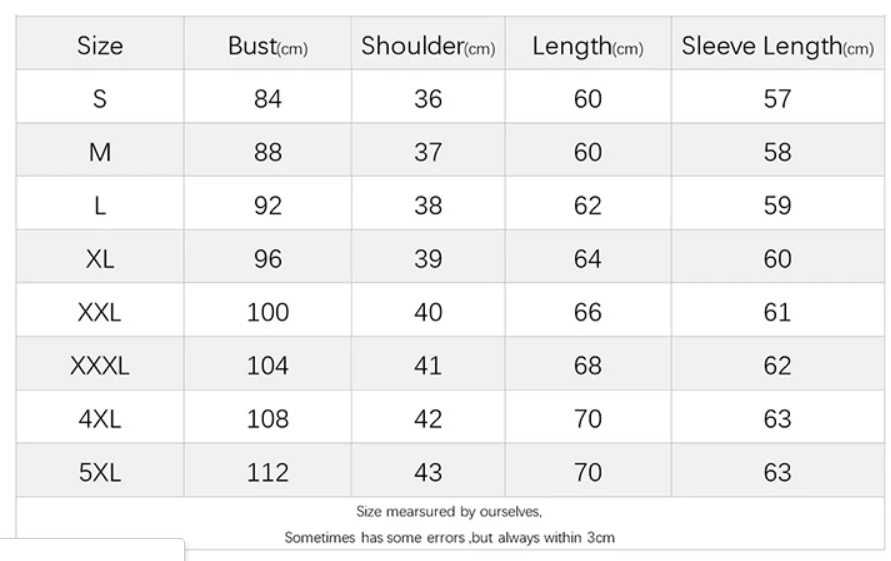Select the XXL size row label
The width and height of the screenshot is (891, 561).
pos(100,312)
